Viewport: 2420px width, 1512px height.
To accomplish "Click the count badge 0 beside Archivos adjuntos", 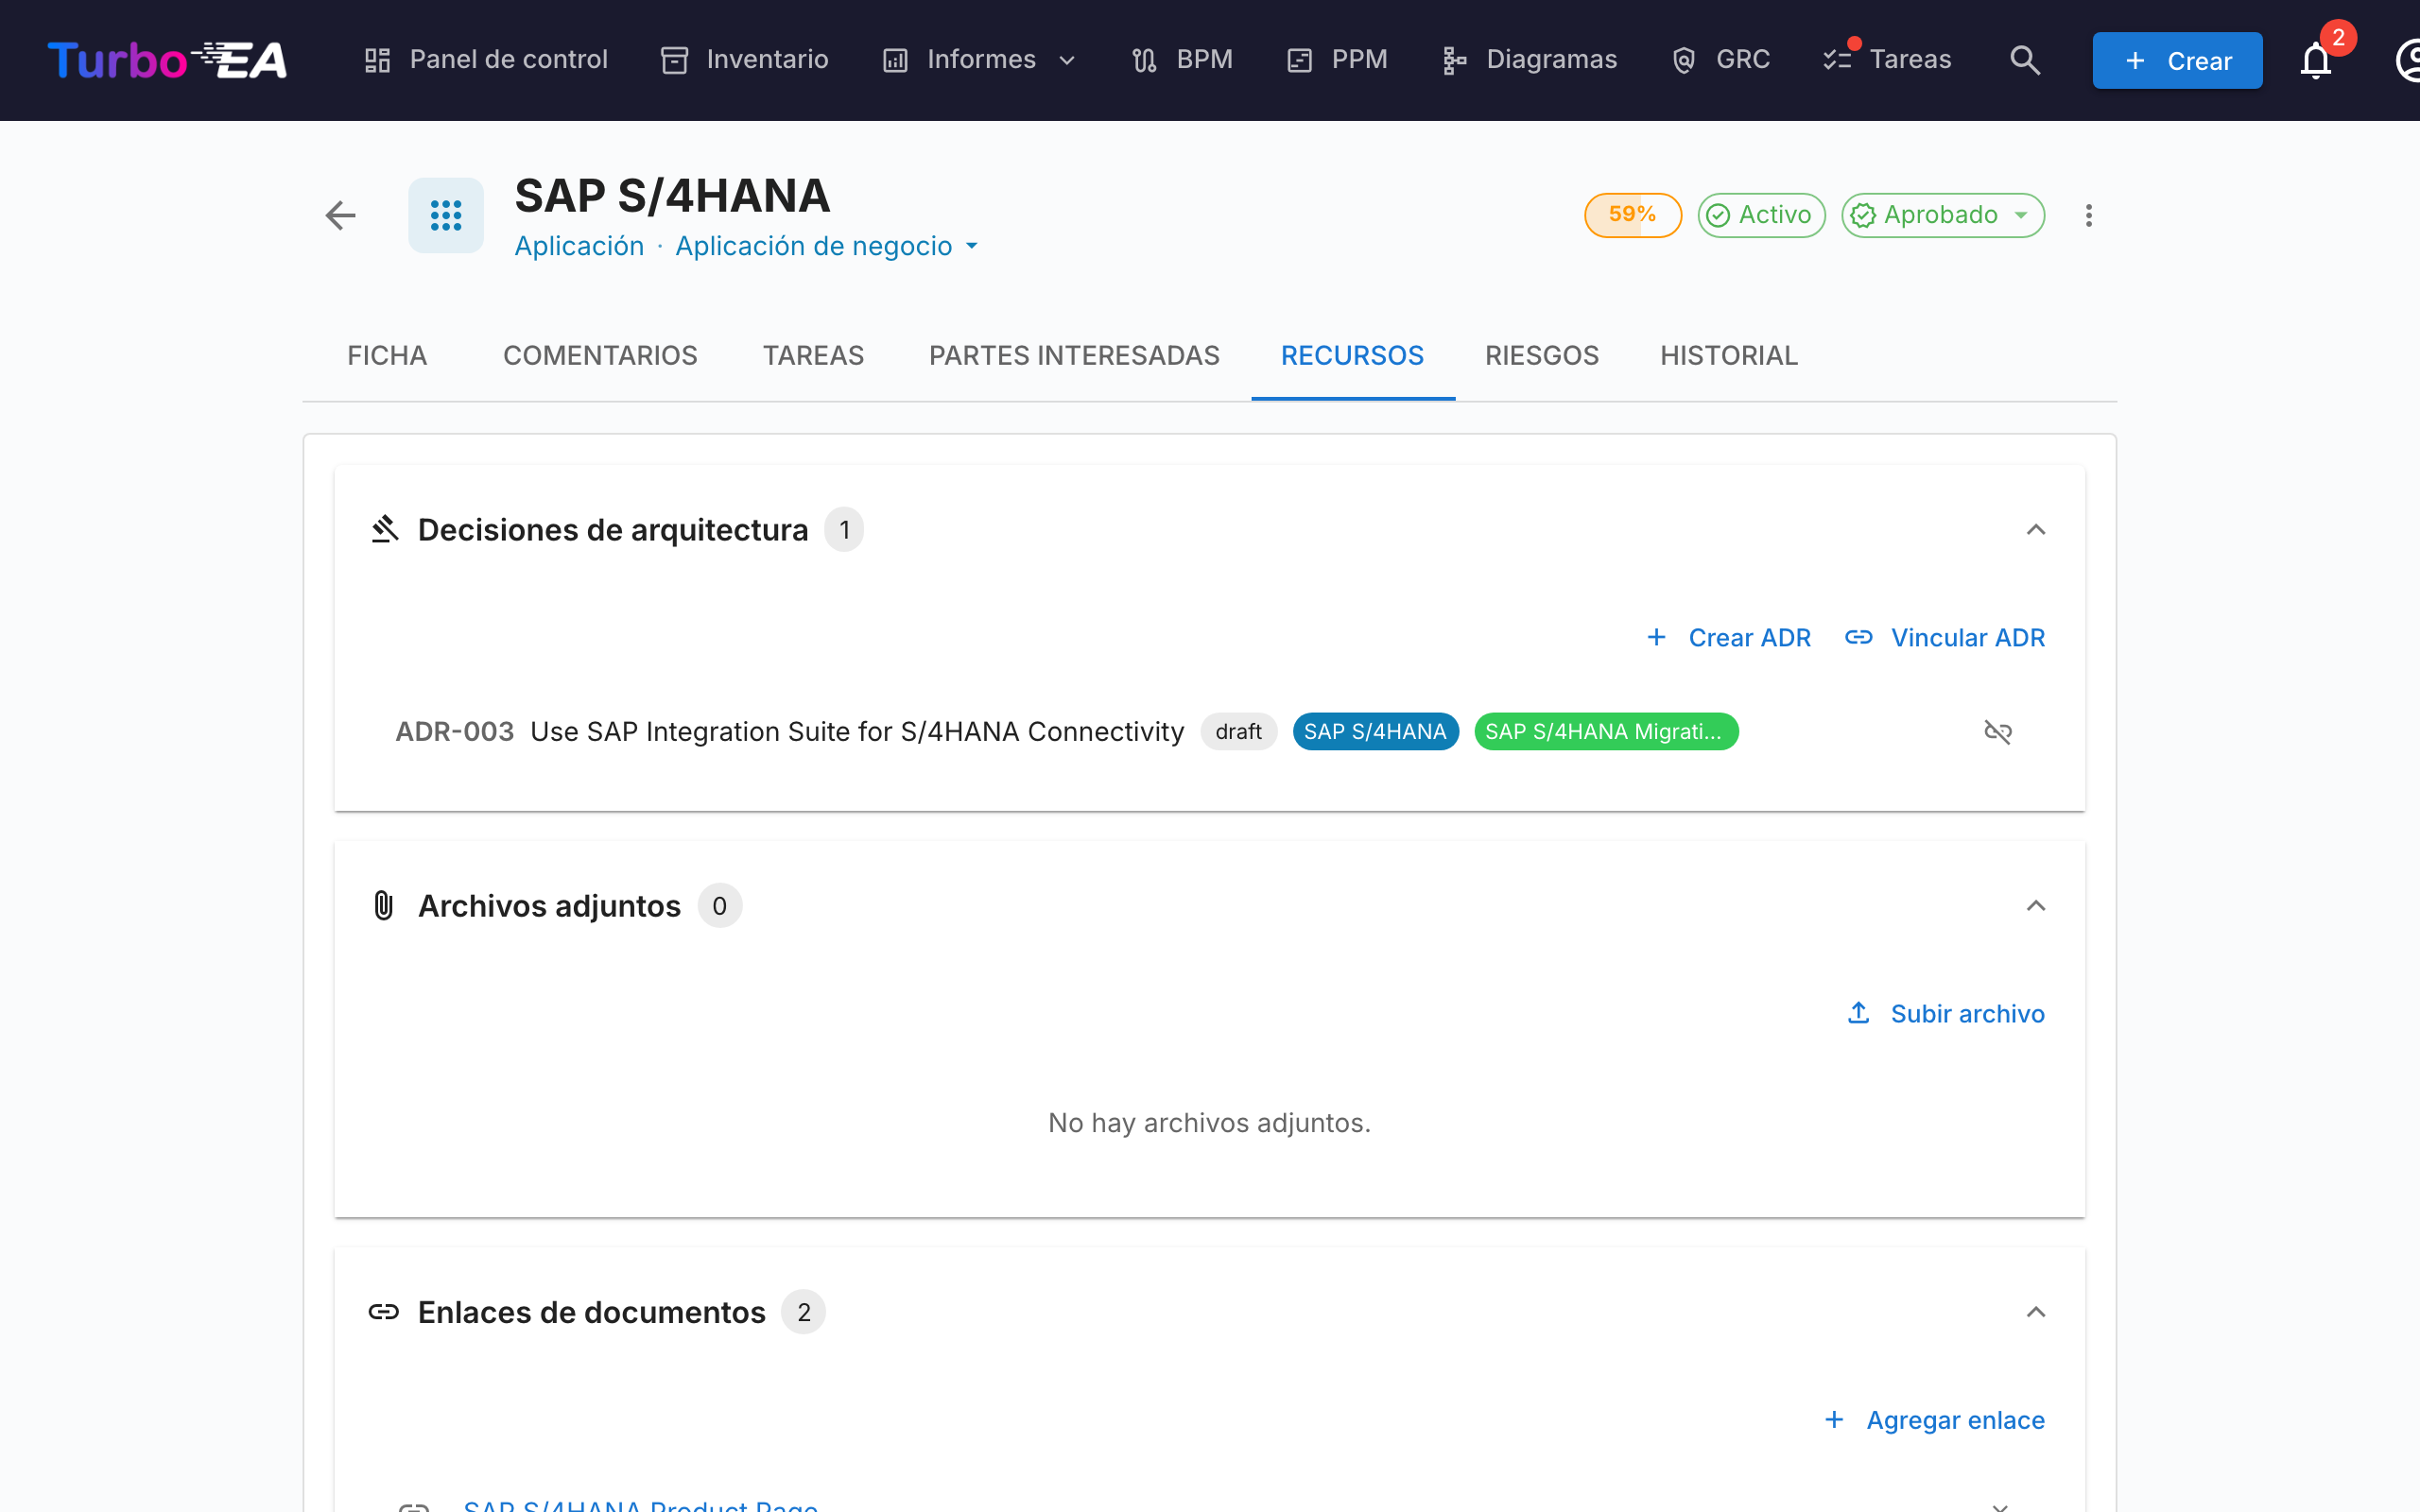I will [x=720, y=906].
